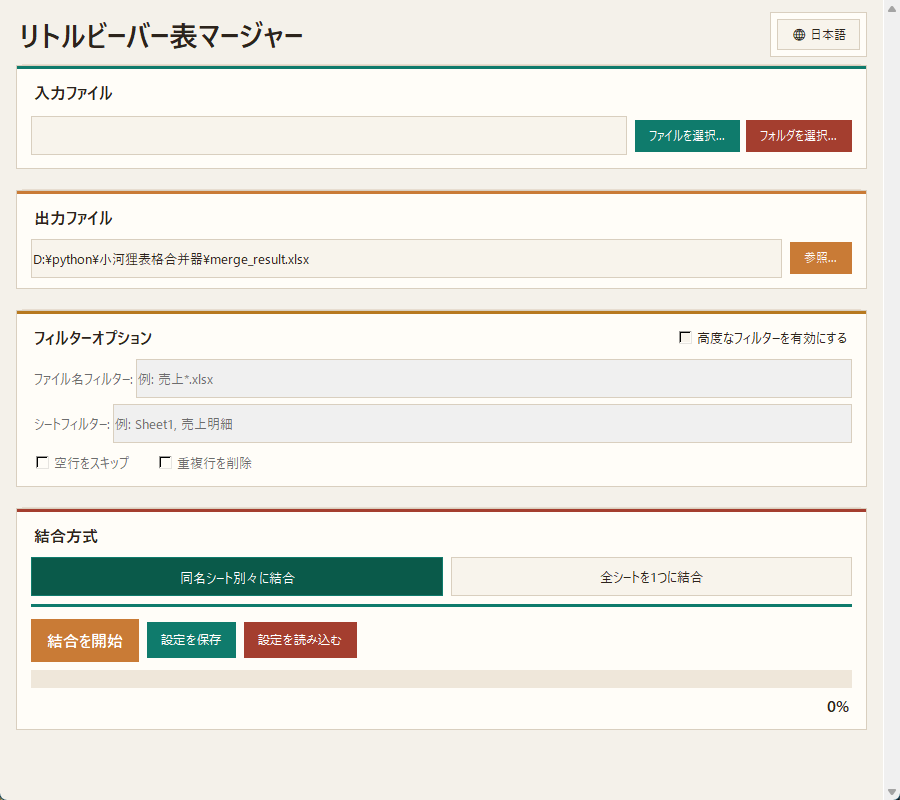Toggle the 重複行を削除 checkbox
Image resolution: width=900 pixels, height=800 pixels.
coord(165,463)
